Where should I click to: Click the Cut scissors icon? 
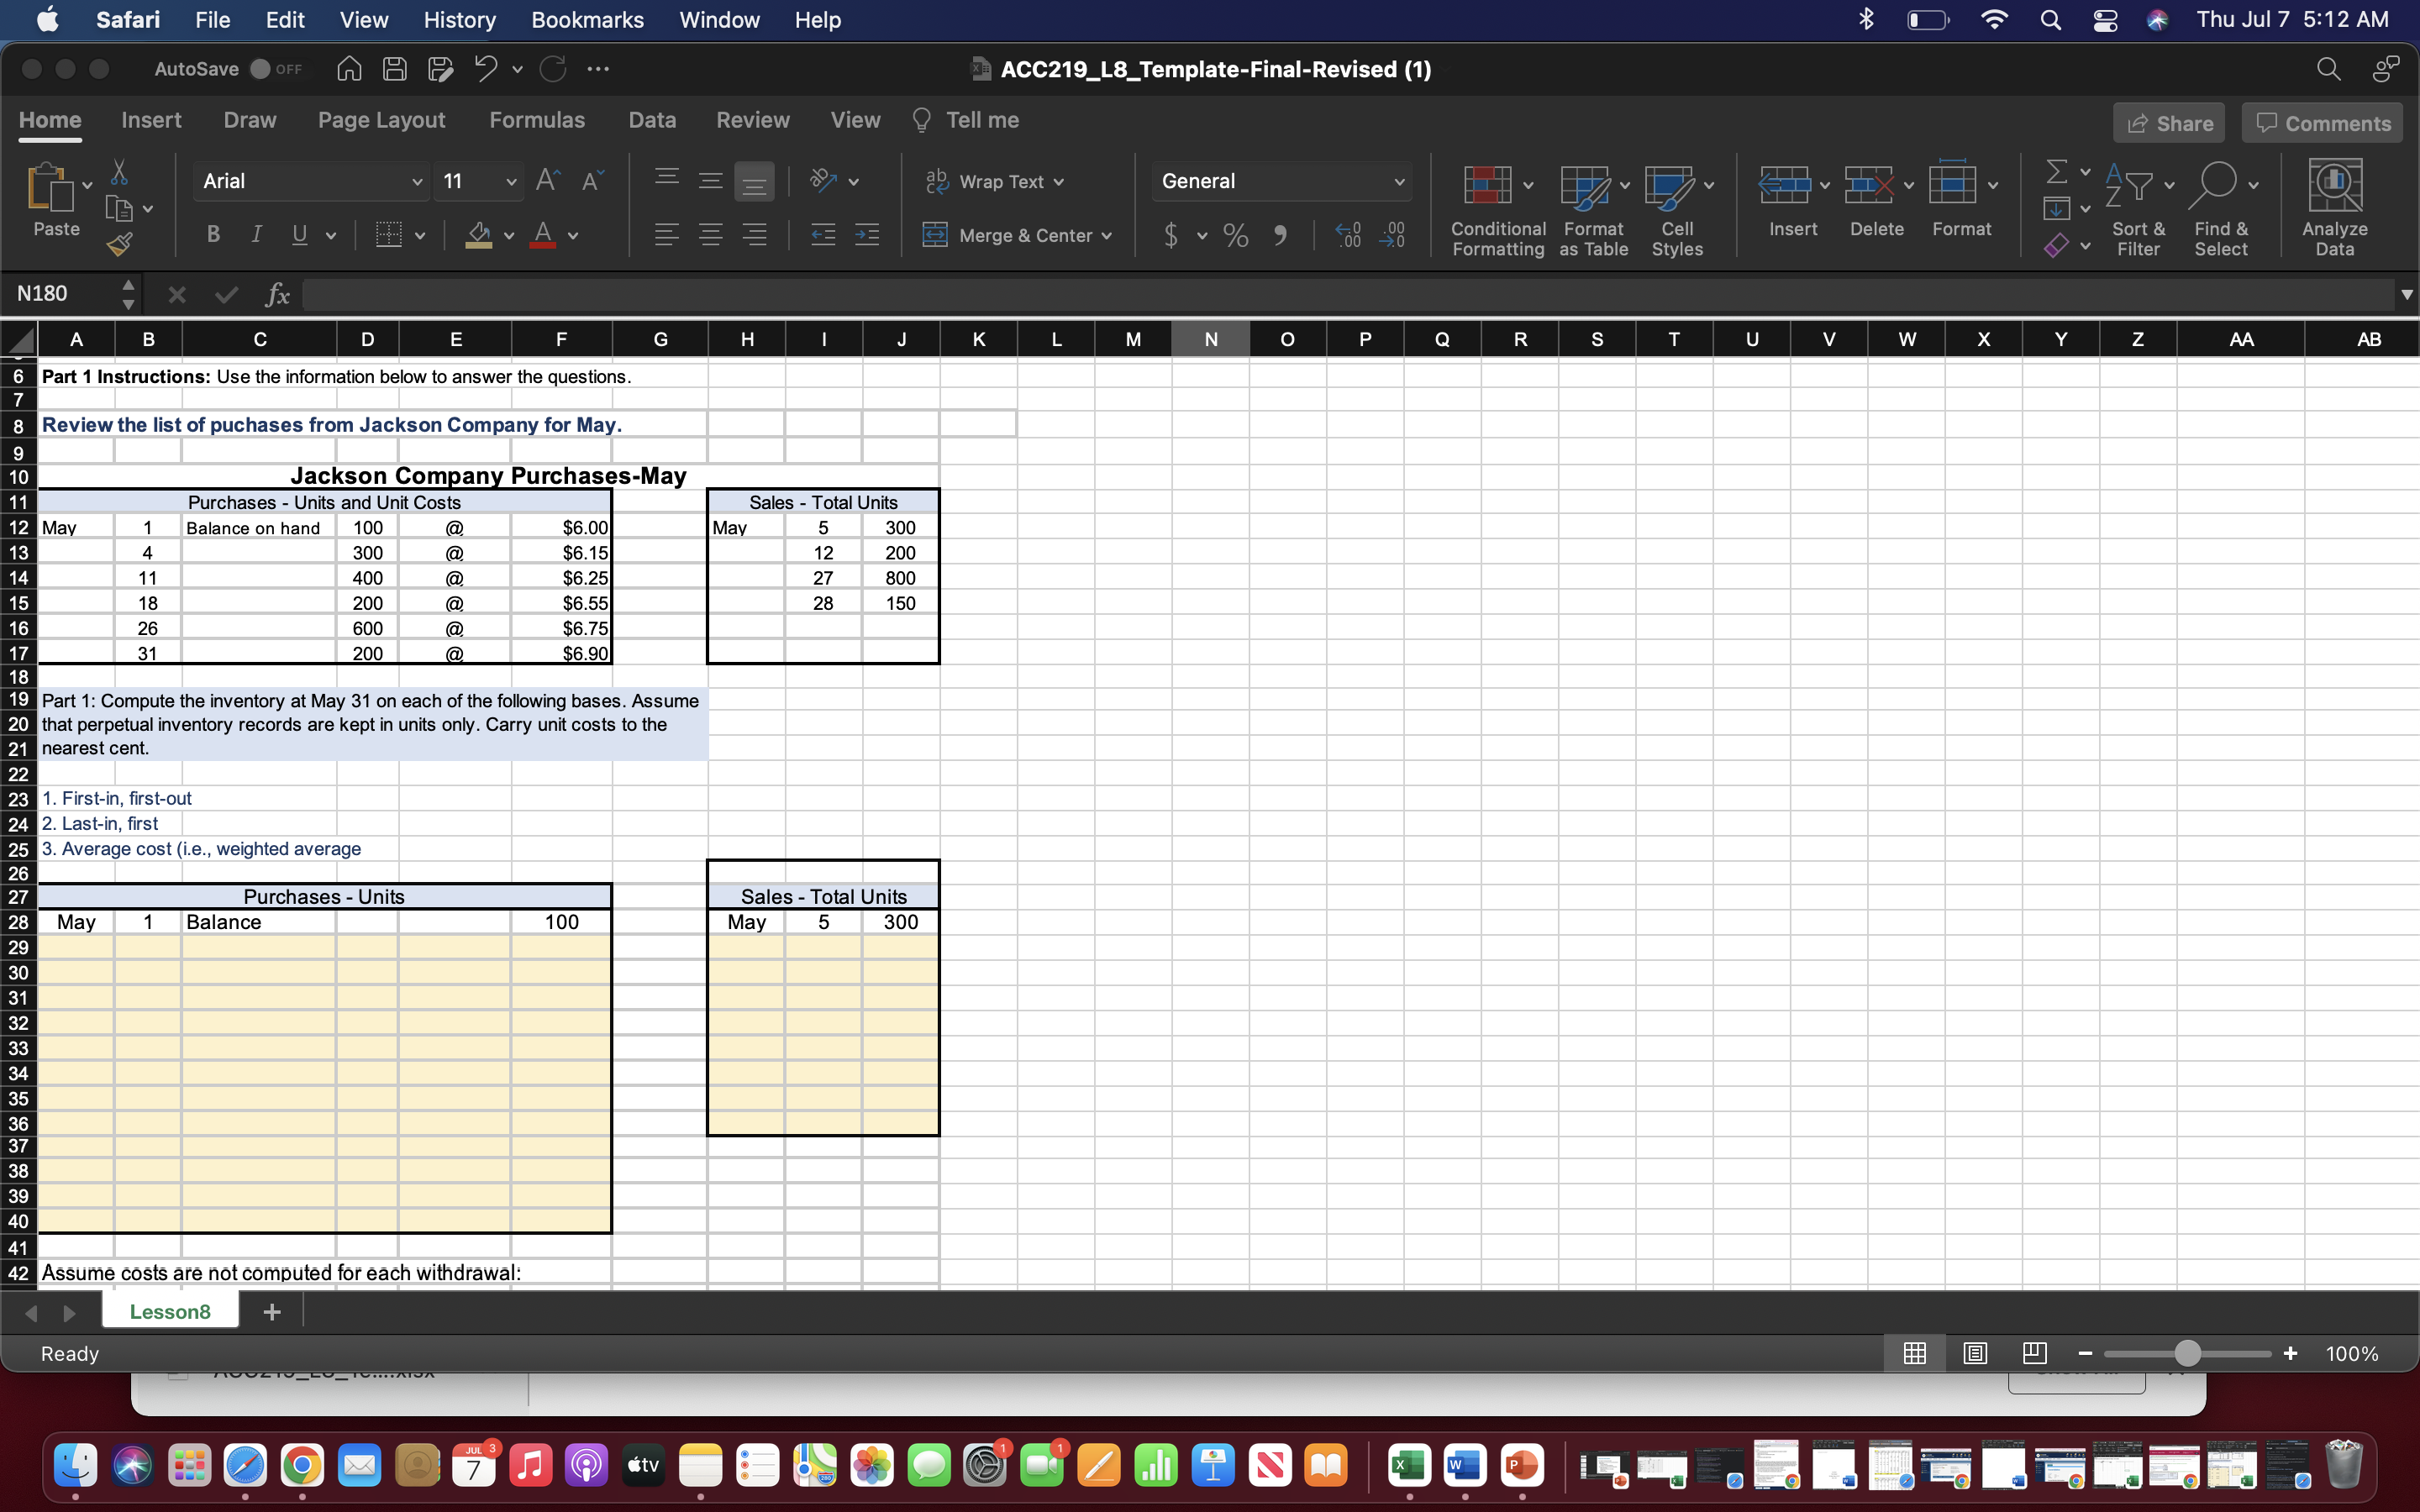click(x=119, y=172)
